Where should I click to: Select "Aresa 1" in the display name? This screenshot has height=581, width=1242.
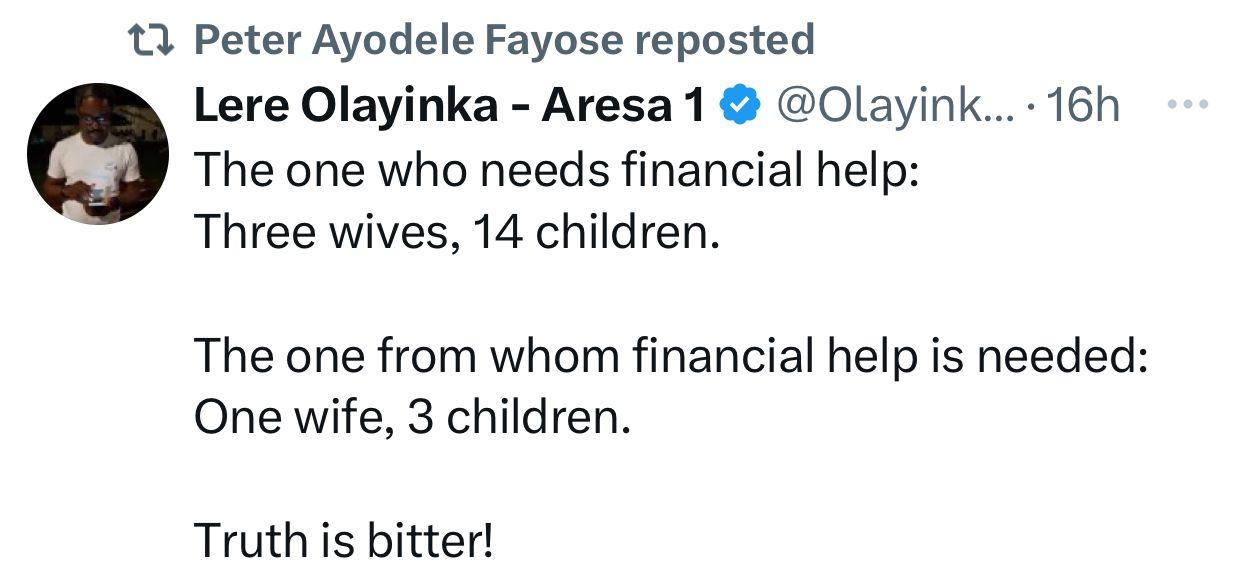[x=624, y=105]
